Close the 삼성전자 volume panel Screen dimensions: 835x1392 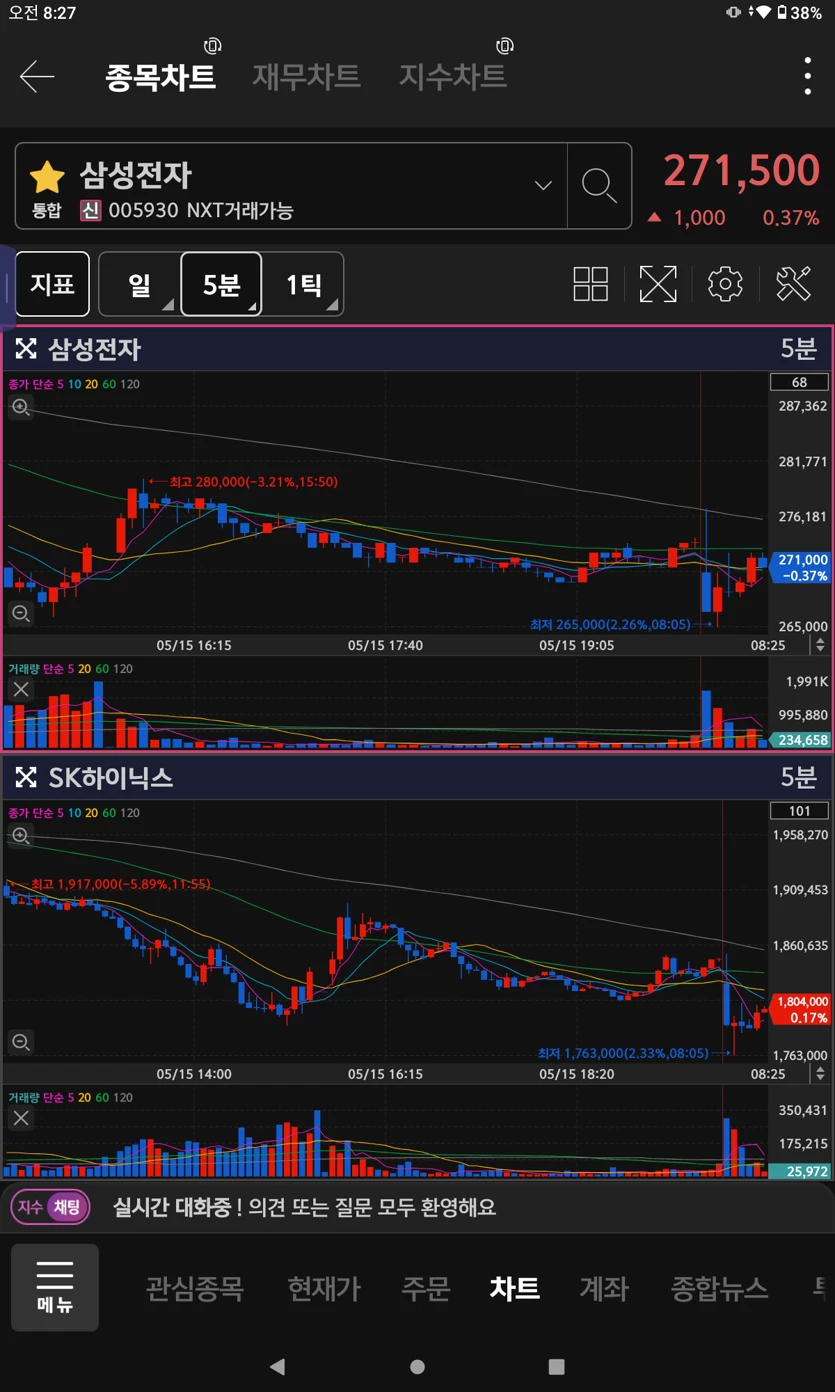[21, 689]
